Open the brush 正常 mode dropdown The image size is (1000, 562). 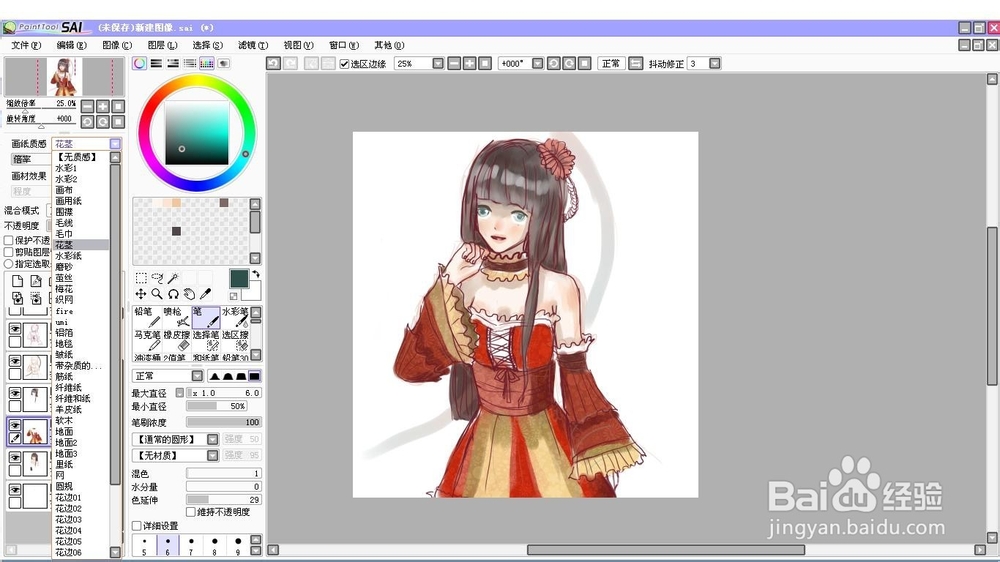(197, 376)
